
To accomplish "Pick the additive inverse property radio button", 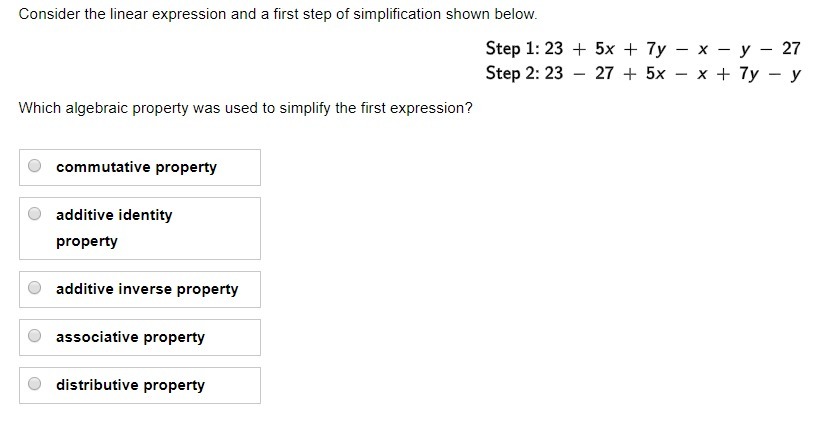I will click(x=34, y=288).
